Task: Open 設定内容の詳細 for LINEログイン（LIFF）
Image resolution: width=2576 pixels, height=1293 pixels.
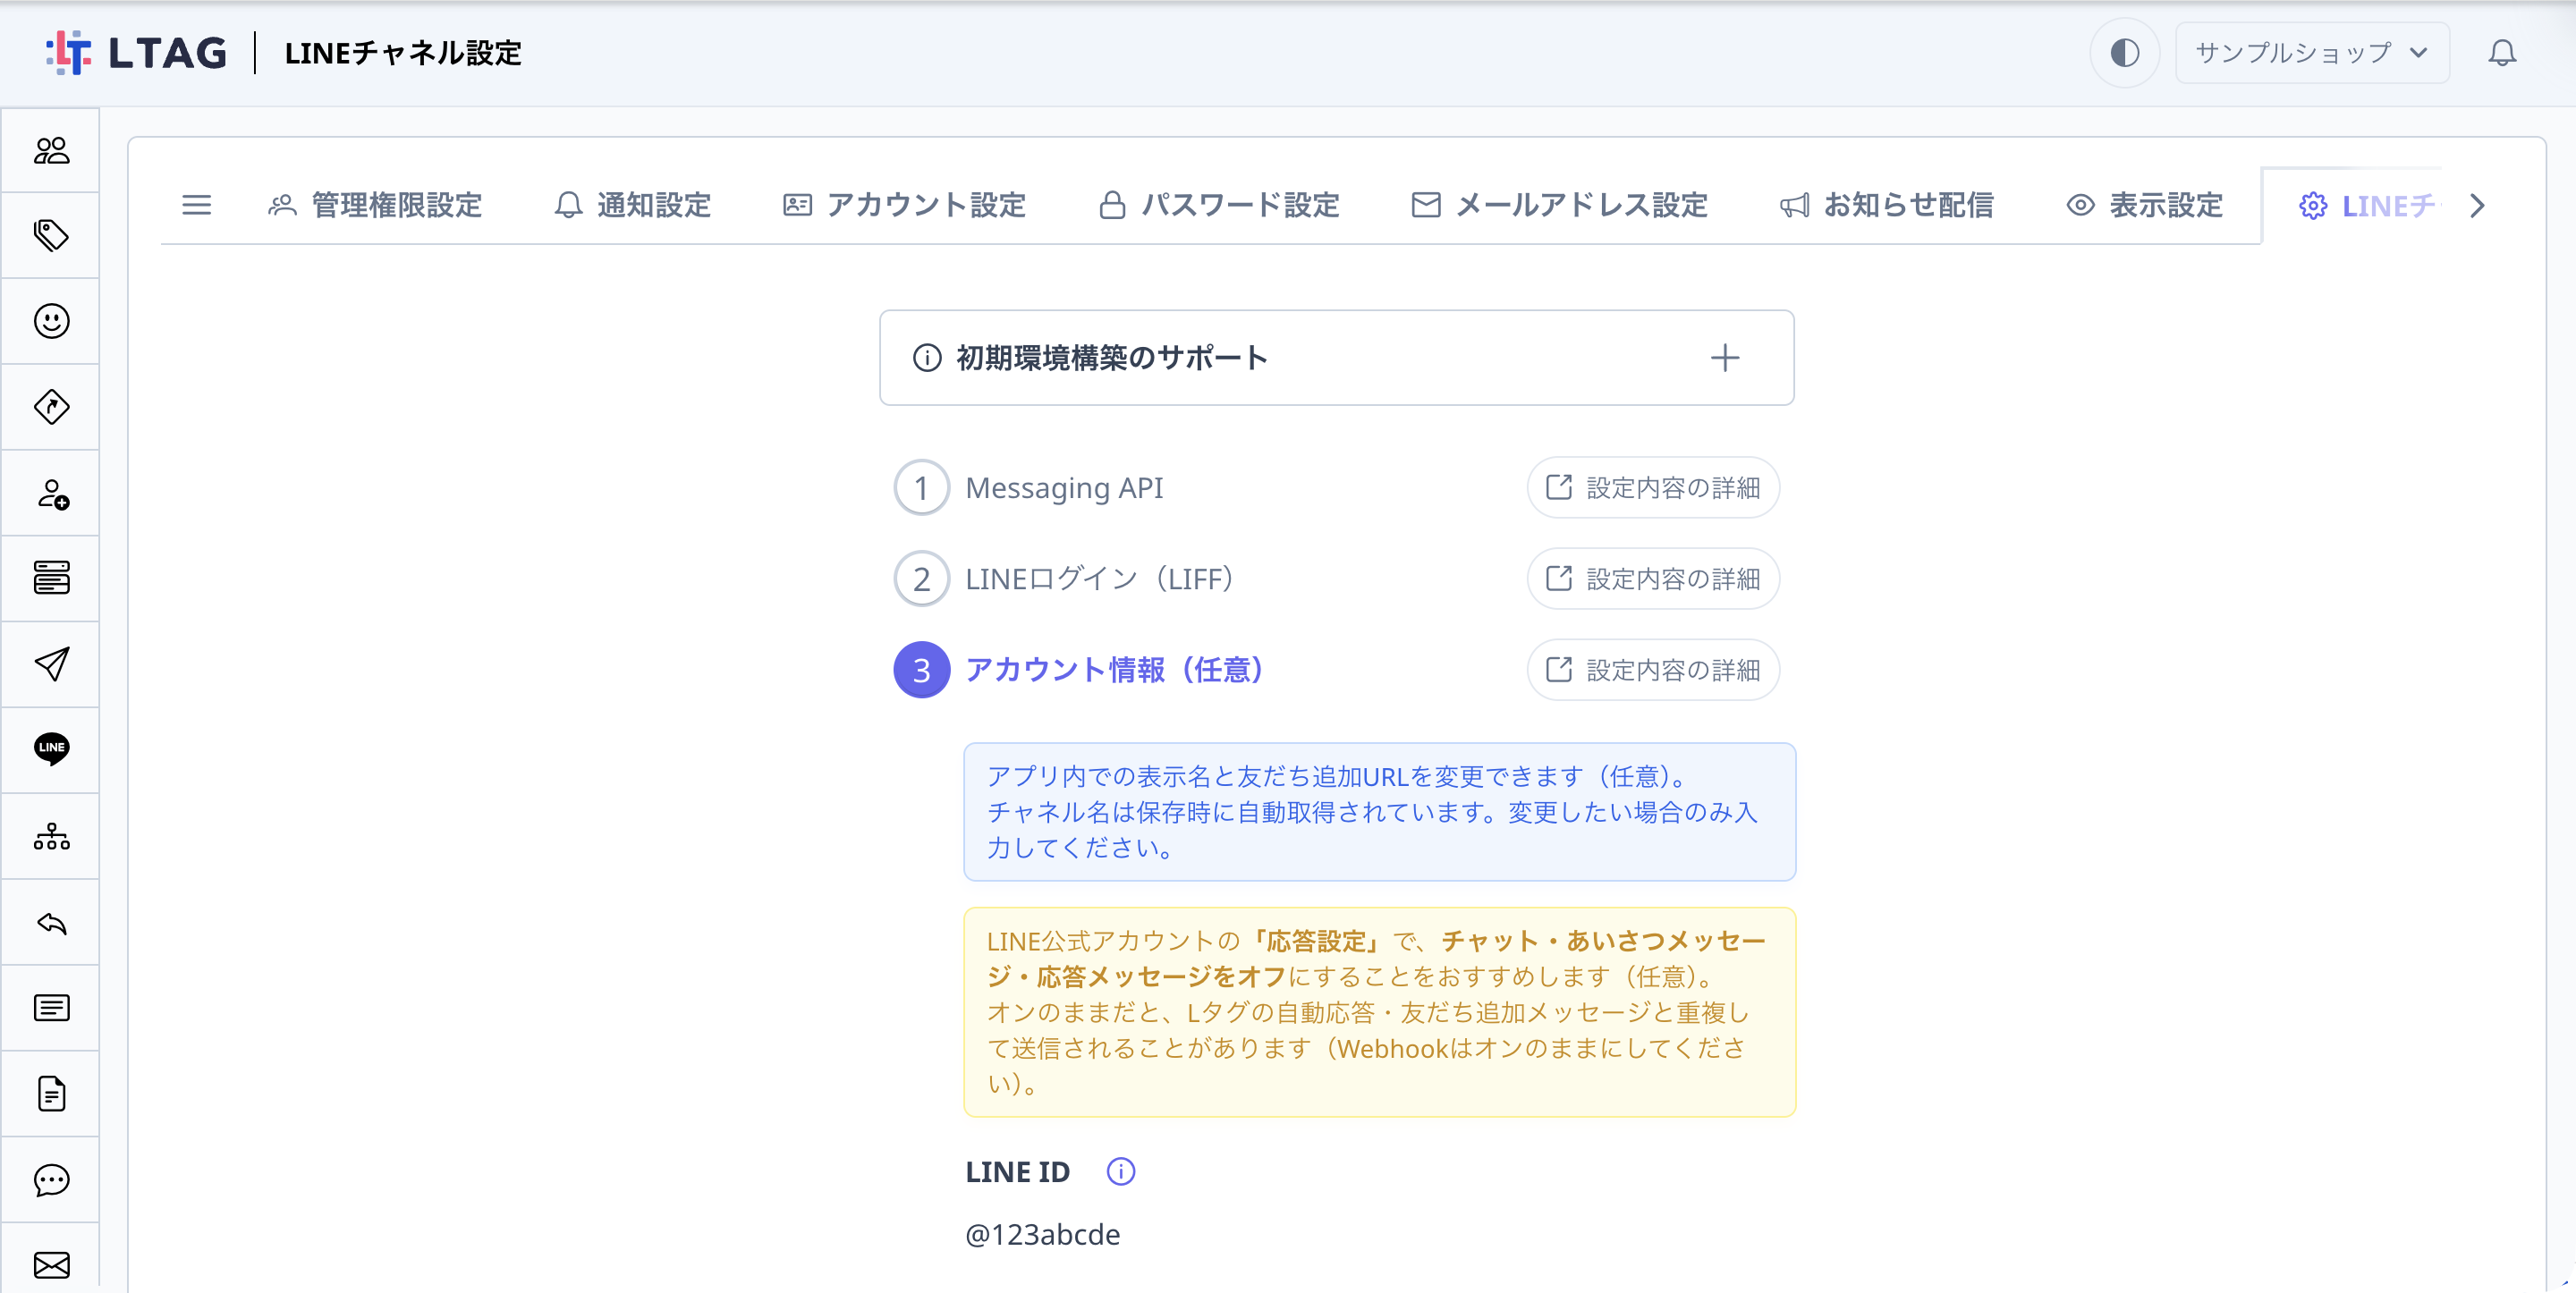Action: (1653, 579)
